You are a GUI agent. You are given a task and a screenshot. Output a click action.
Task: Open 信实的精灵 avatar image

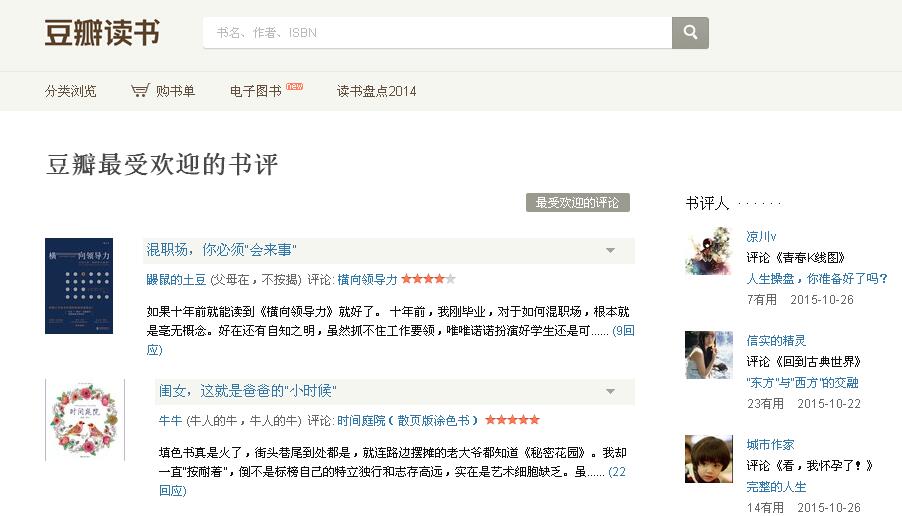709,355
